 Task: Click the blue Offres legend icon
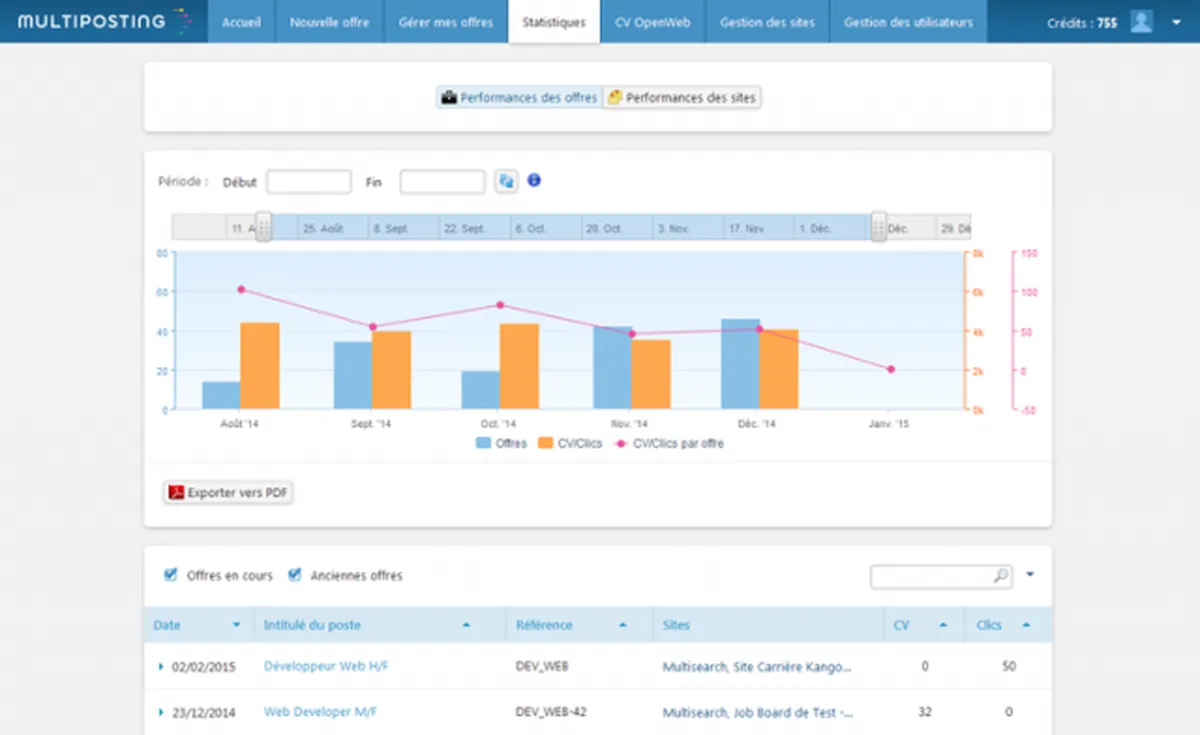[484, 443]
